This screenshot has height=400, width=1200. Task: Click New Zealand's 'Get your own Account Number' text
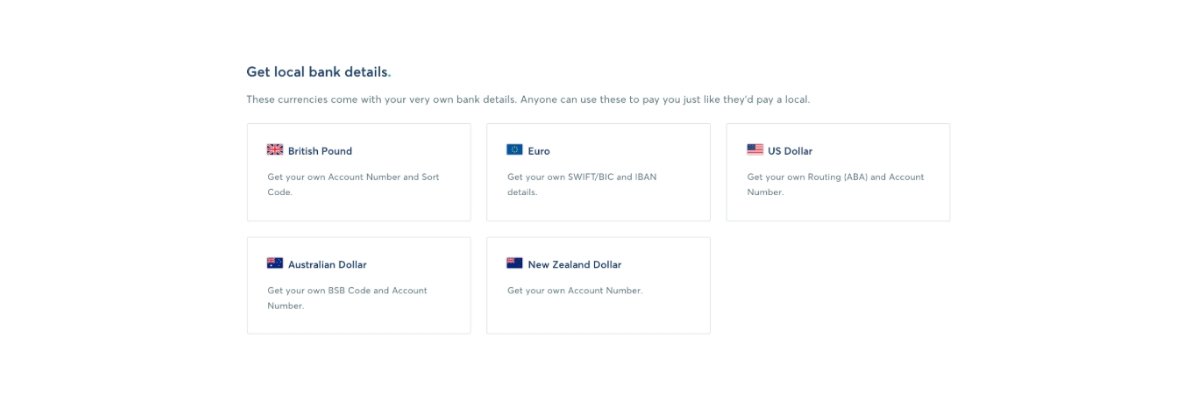[575, 291]
